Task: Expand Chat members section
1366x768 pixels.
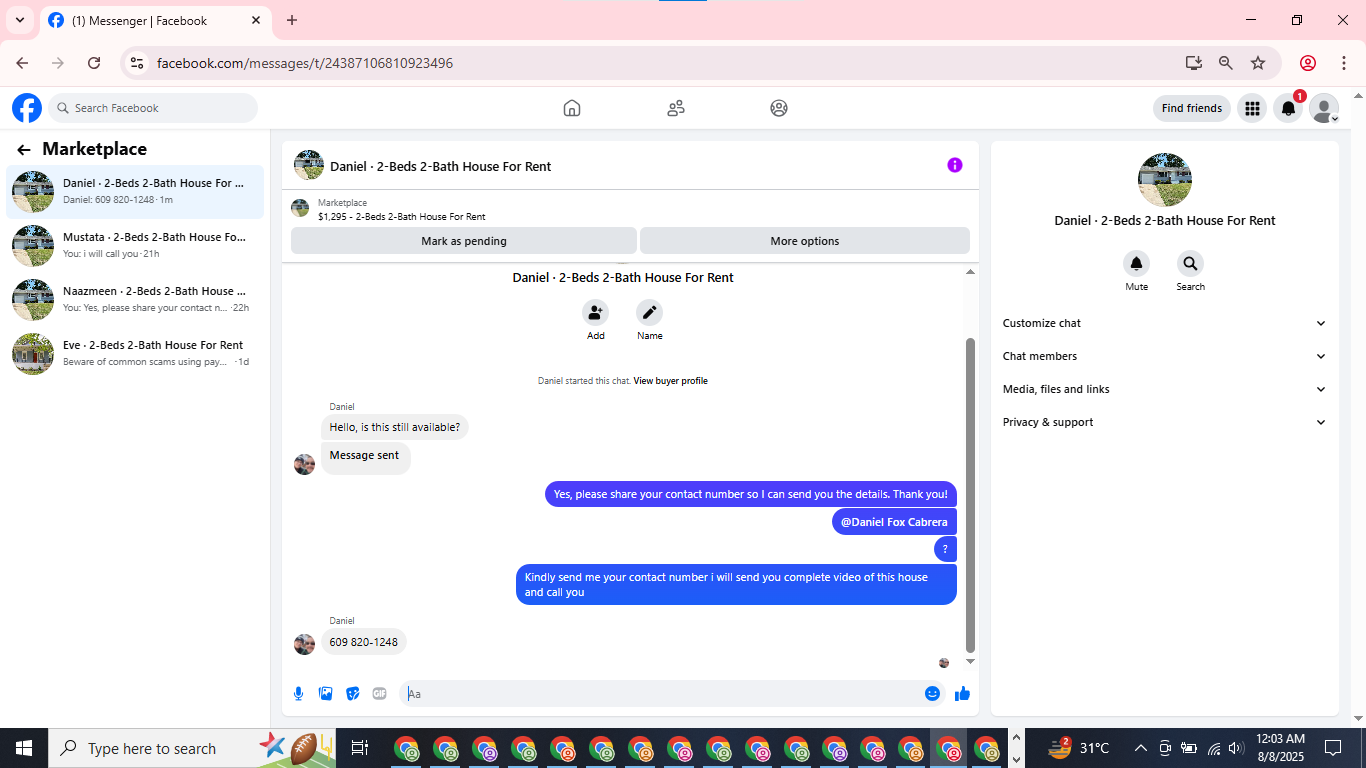Action: coord(1164,356)
